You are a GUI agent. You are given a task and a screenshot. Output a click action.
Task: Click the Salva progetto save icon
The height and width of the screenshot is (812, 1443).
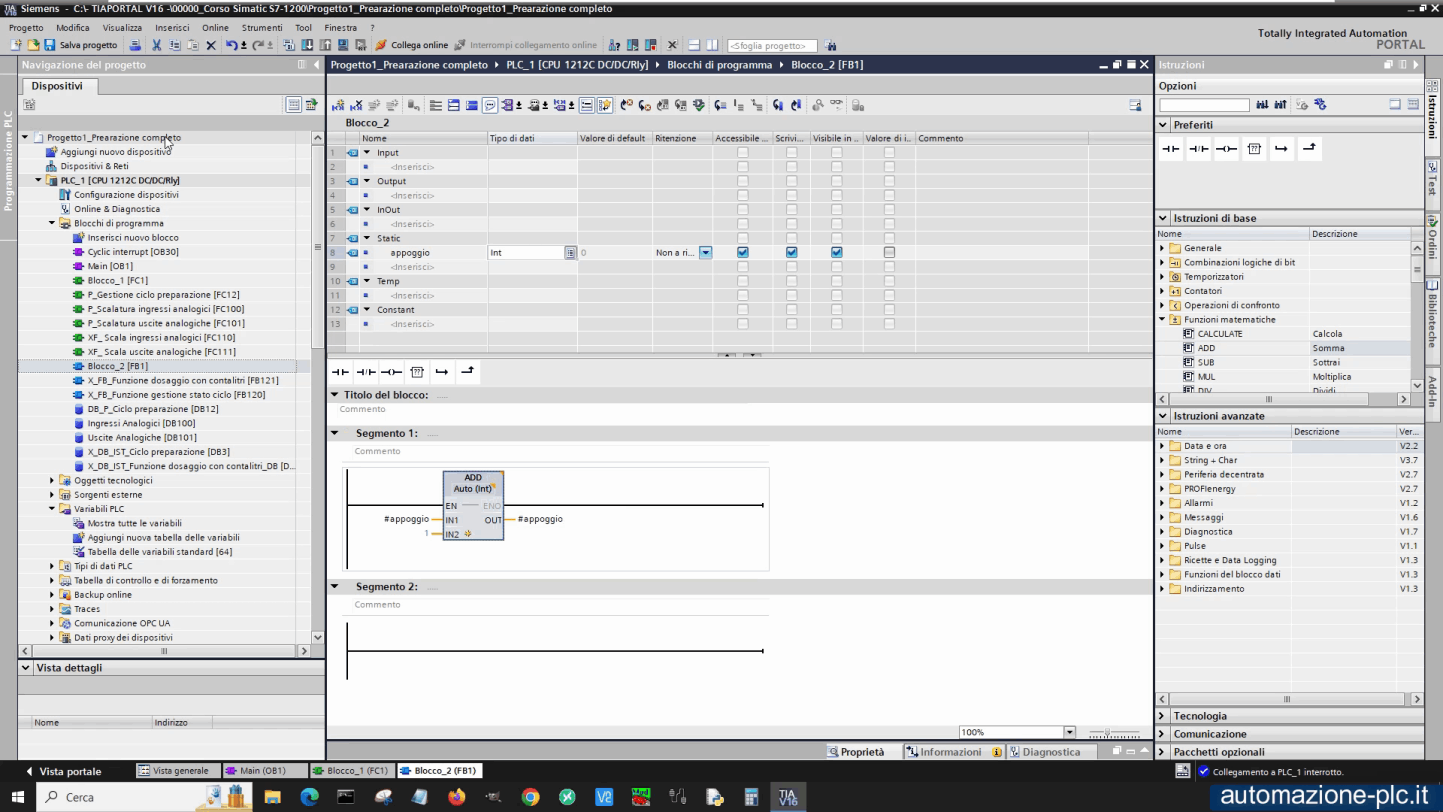(49, 45)
